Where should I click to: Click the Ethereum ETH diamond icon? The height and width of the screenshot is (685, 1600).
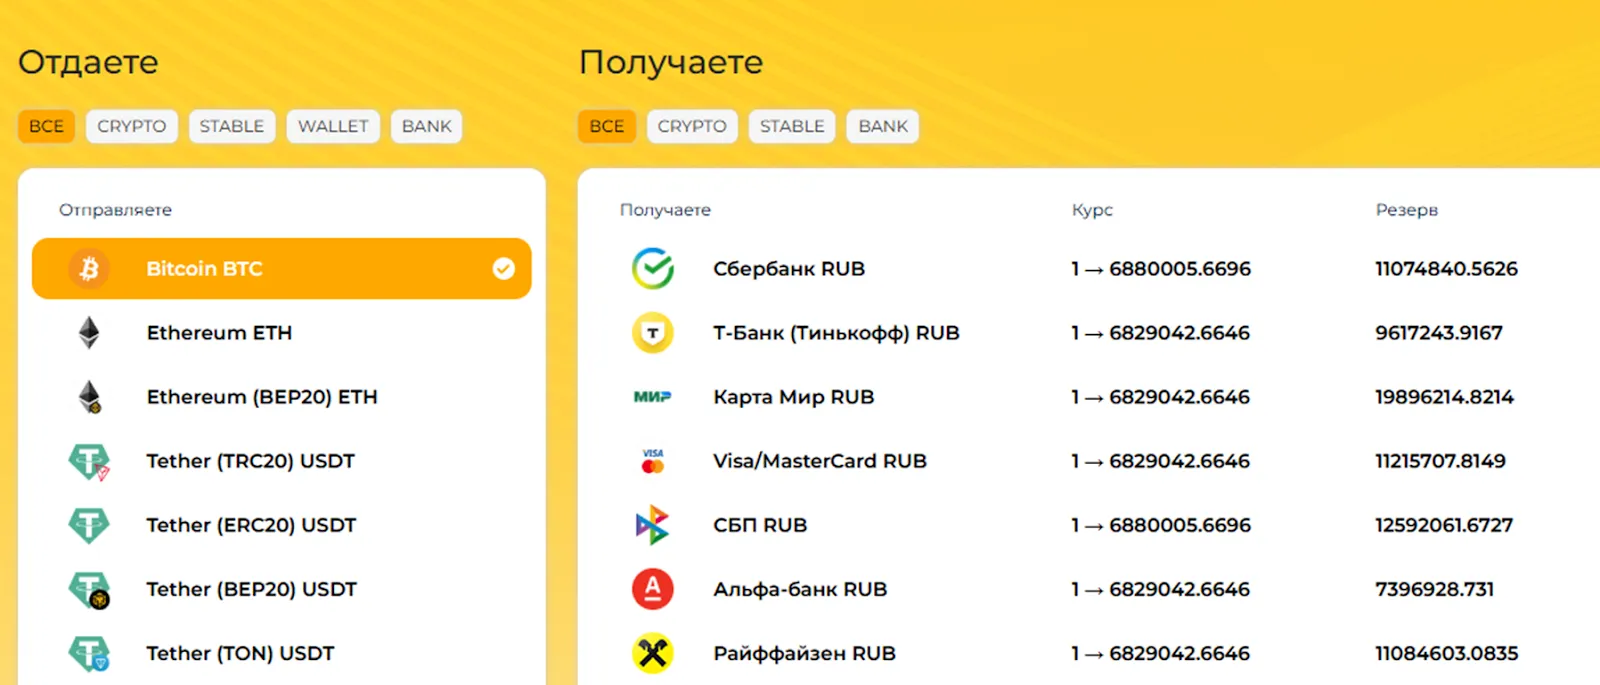pyautogui.click(x=89, y=333)
